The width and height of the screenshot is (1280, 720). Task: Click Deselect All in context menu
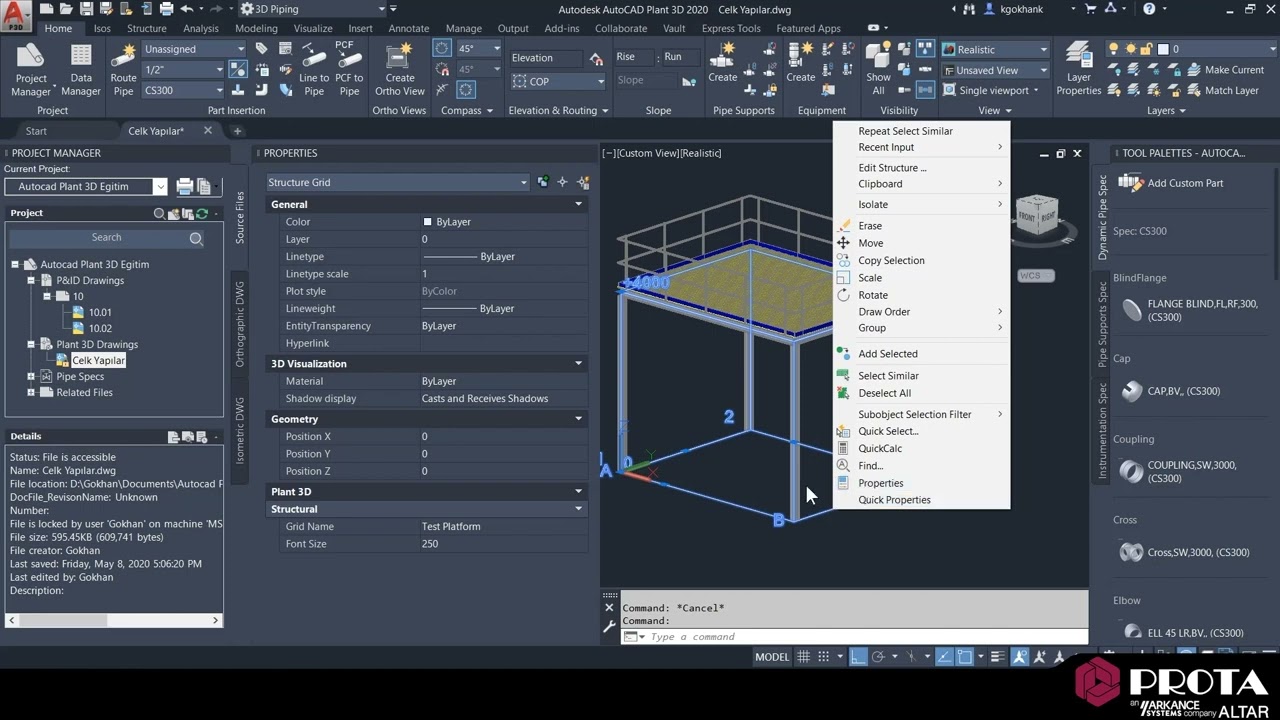884,393
